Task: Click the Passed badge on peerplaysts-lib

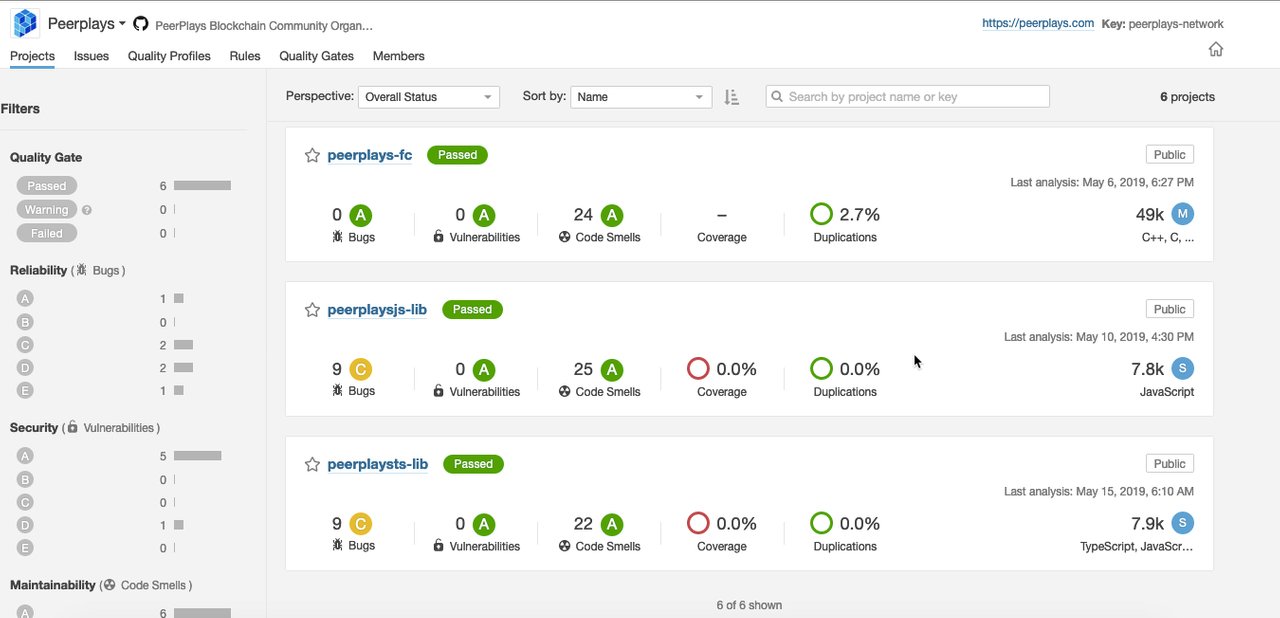Action: click(473, 464)
